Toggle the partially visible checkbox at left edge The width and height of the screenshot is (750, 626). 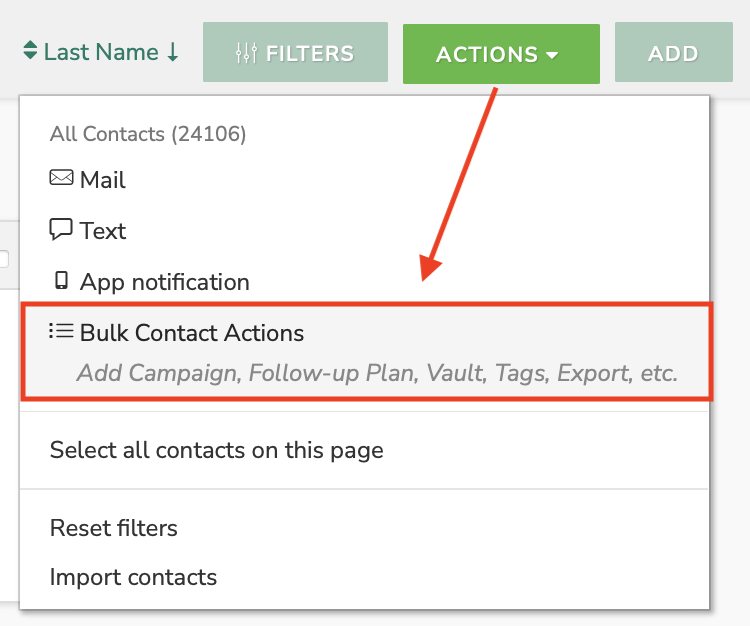point(4,259)
